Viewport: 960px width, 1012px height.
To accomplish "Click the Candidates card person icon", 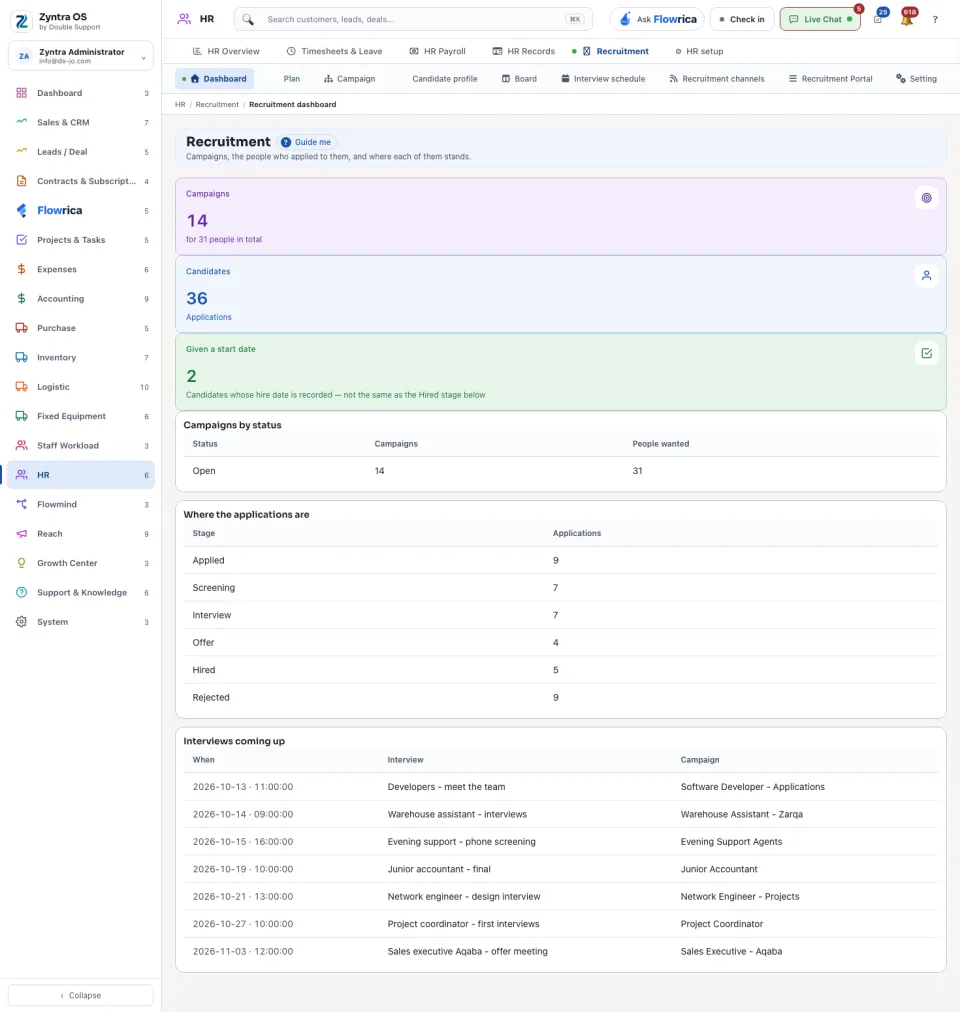I will coord(926,276).
